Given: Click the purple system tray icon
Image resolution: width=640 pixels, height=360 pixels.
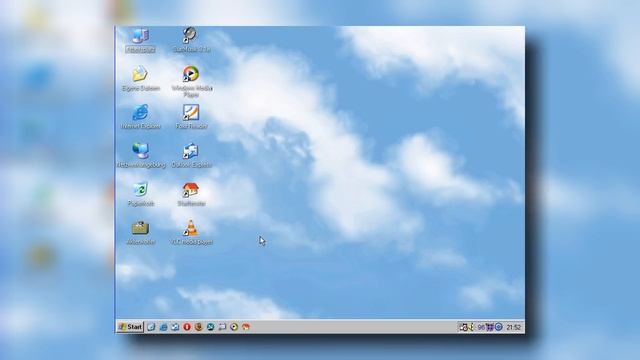Looking at the screenshot, I should coord(490,327).
